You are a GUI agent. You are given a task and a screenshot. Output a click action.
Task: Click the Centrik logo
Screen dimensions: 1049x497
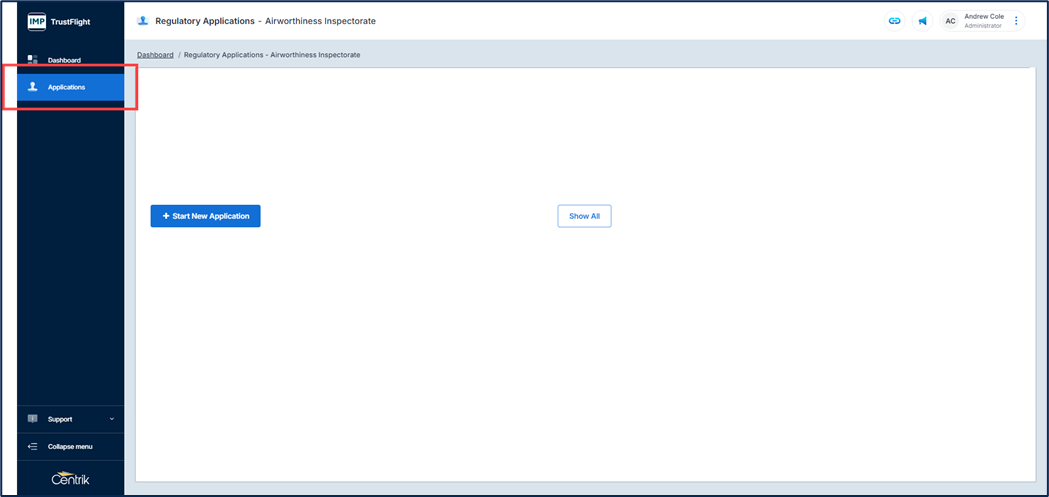click(x=70, y=479)
